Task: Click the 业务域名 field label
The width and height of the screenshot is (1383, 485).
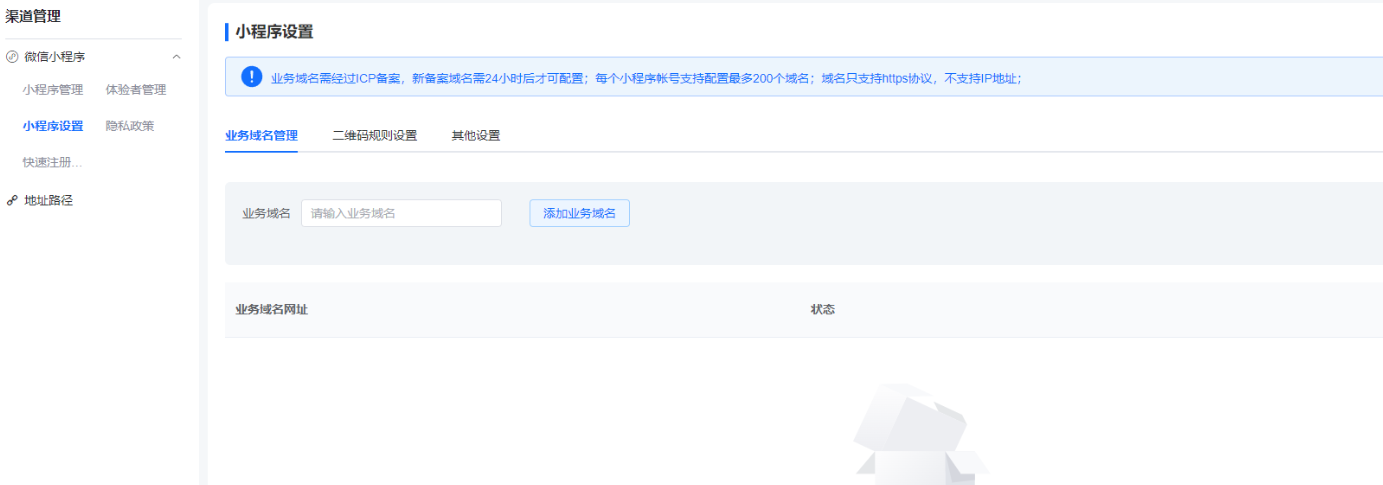Action: point(266,213)
